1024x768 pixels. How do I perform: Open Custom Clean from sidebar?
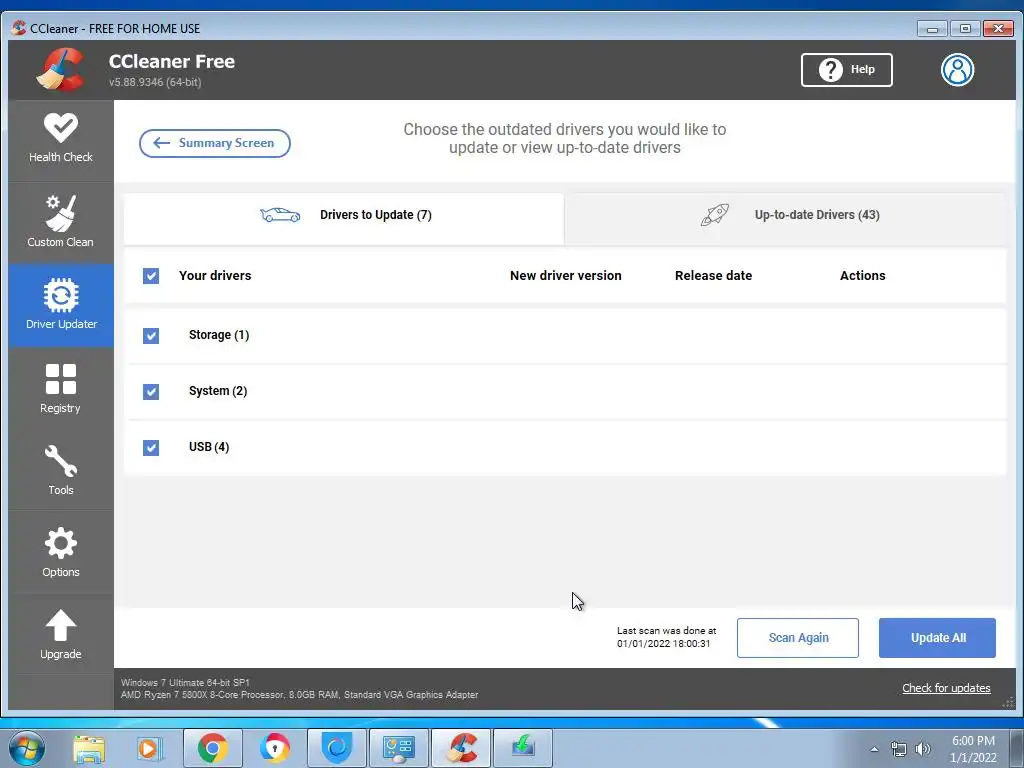[x=61, y=221]
